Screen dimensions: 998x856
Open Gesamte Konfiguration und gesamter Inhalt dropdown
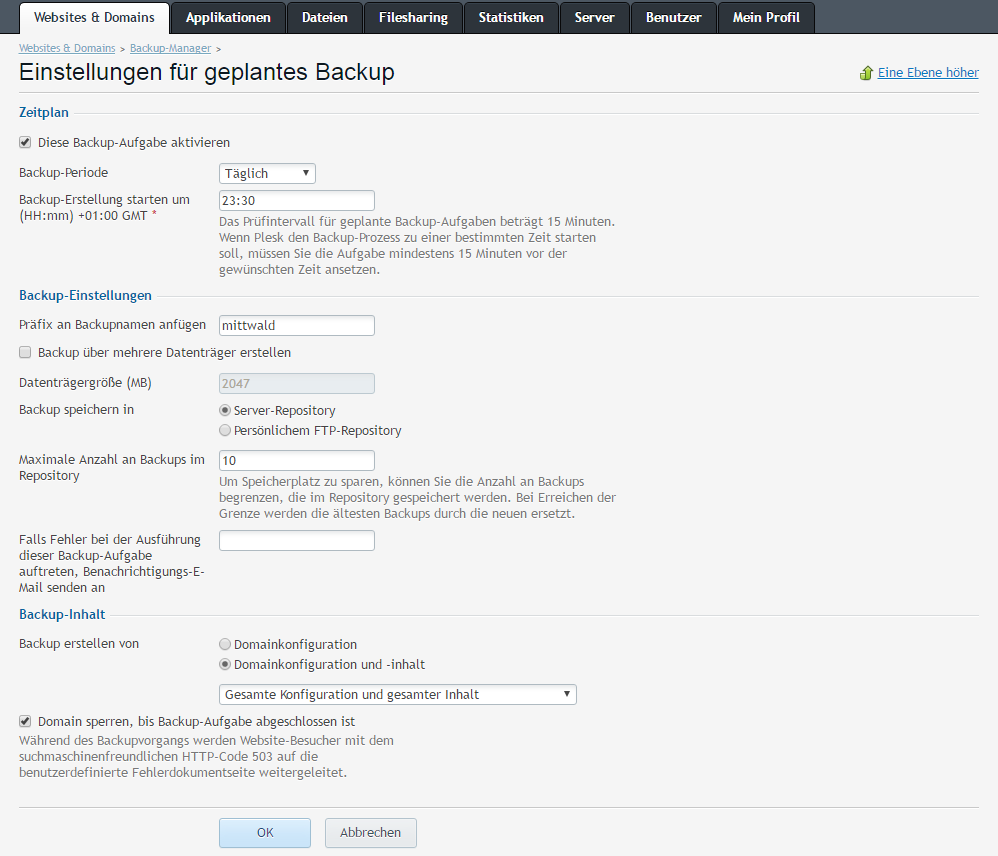coord(398,694)
